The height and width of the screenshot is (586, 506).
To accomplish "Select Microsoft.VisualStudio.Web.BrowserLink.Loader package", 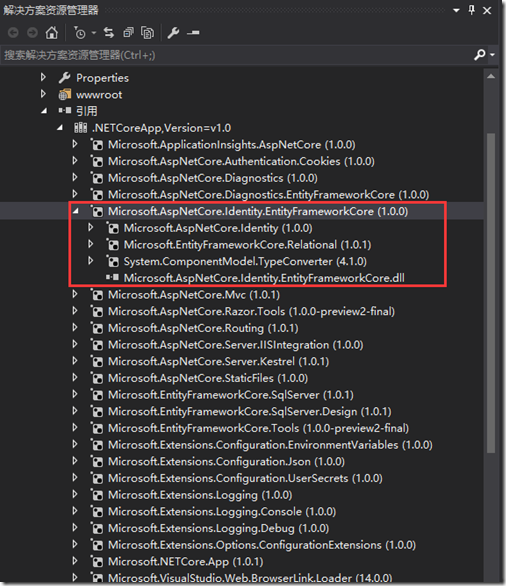I will 250,578.
